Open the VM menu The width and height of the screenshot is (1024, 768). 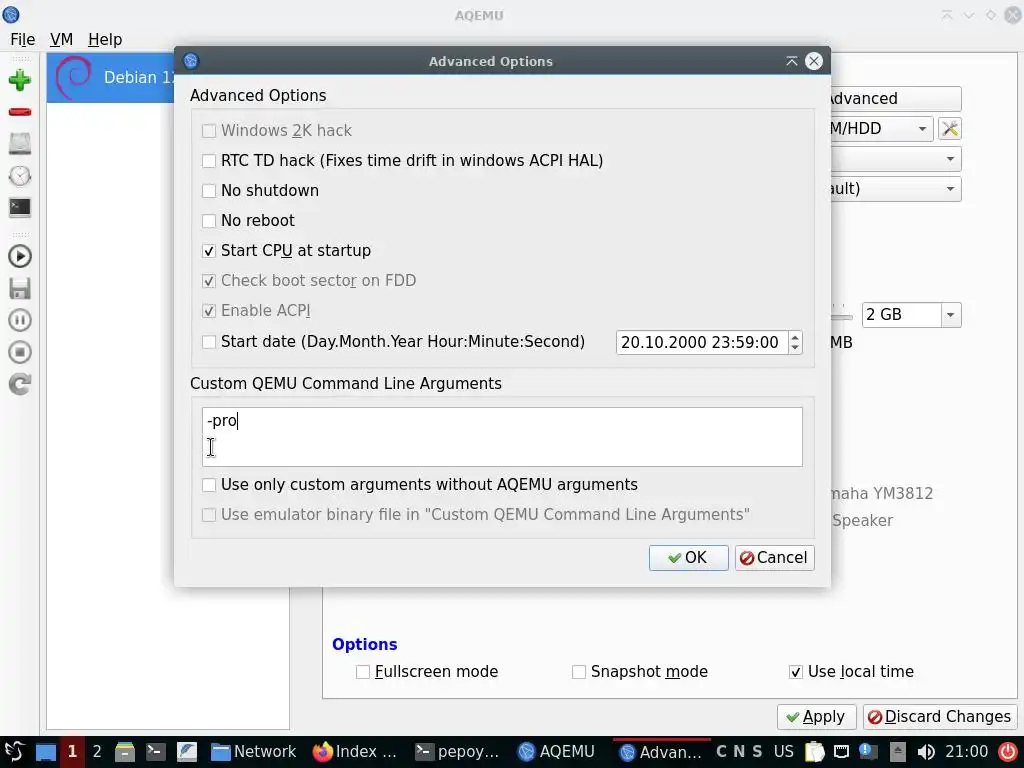(x=61, y=39)
